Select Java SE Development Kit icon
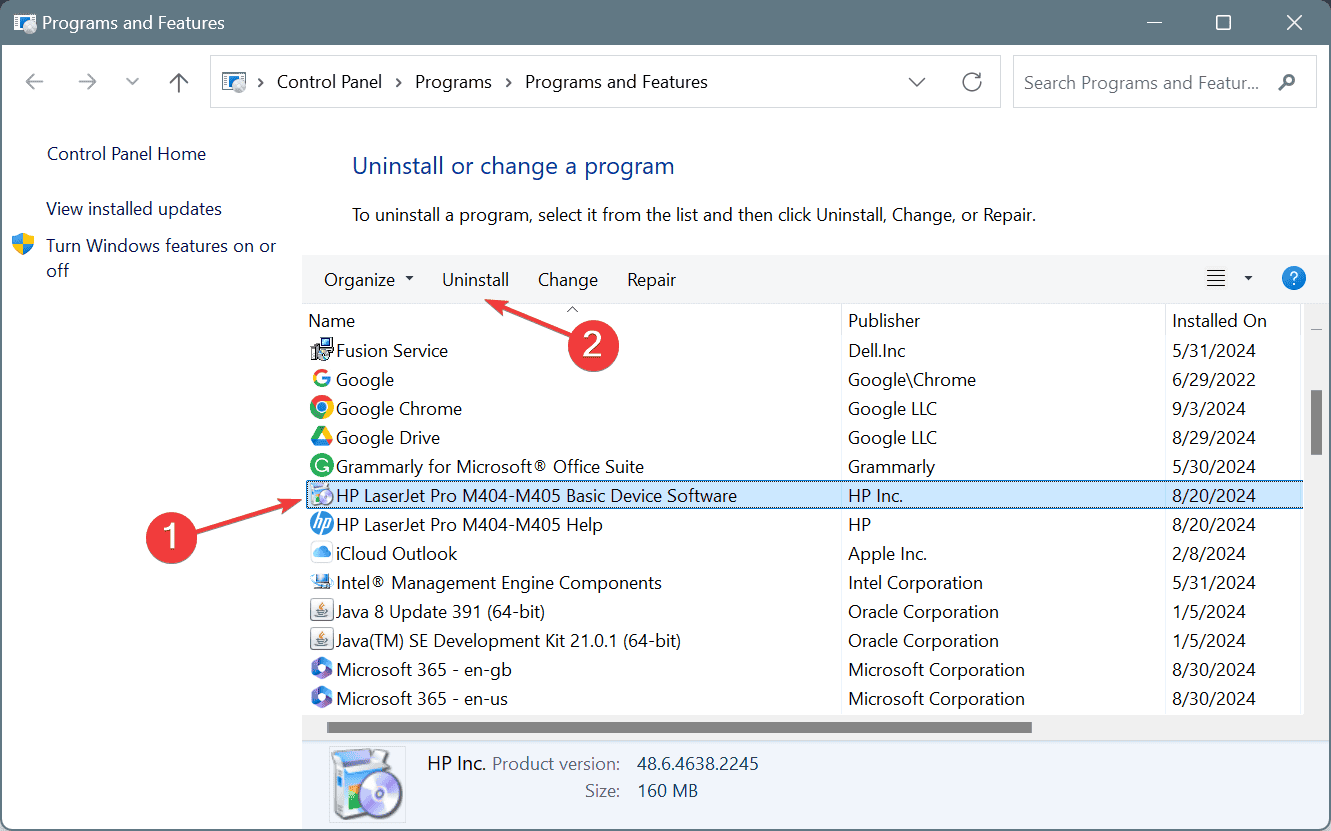The height and width of the screenshot is (831, 1331). point(321,641)
